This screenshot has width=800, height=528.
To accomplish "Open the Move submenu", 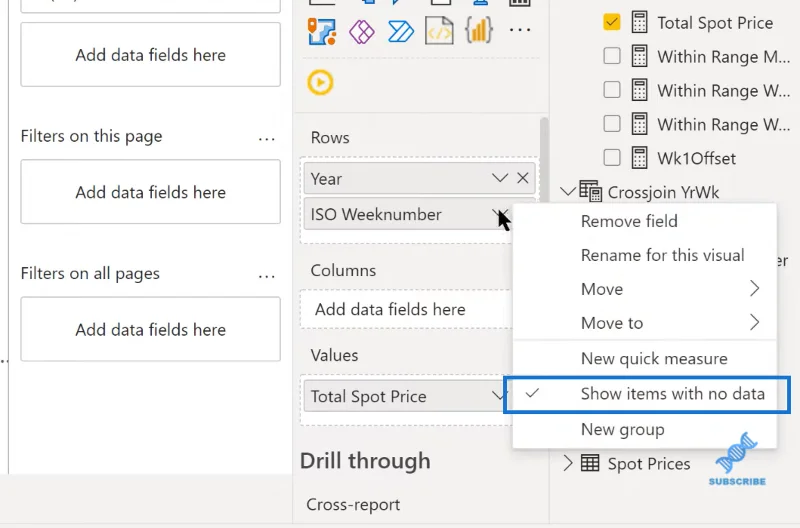I will [645, 289].
